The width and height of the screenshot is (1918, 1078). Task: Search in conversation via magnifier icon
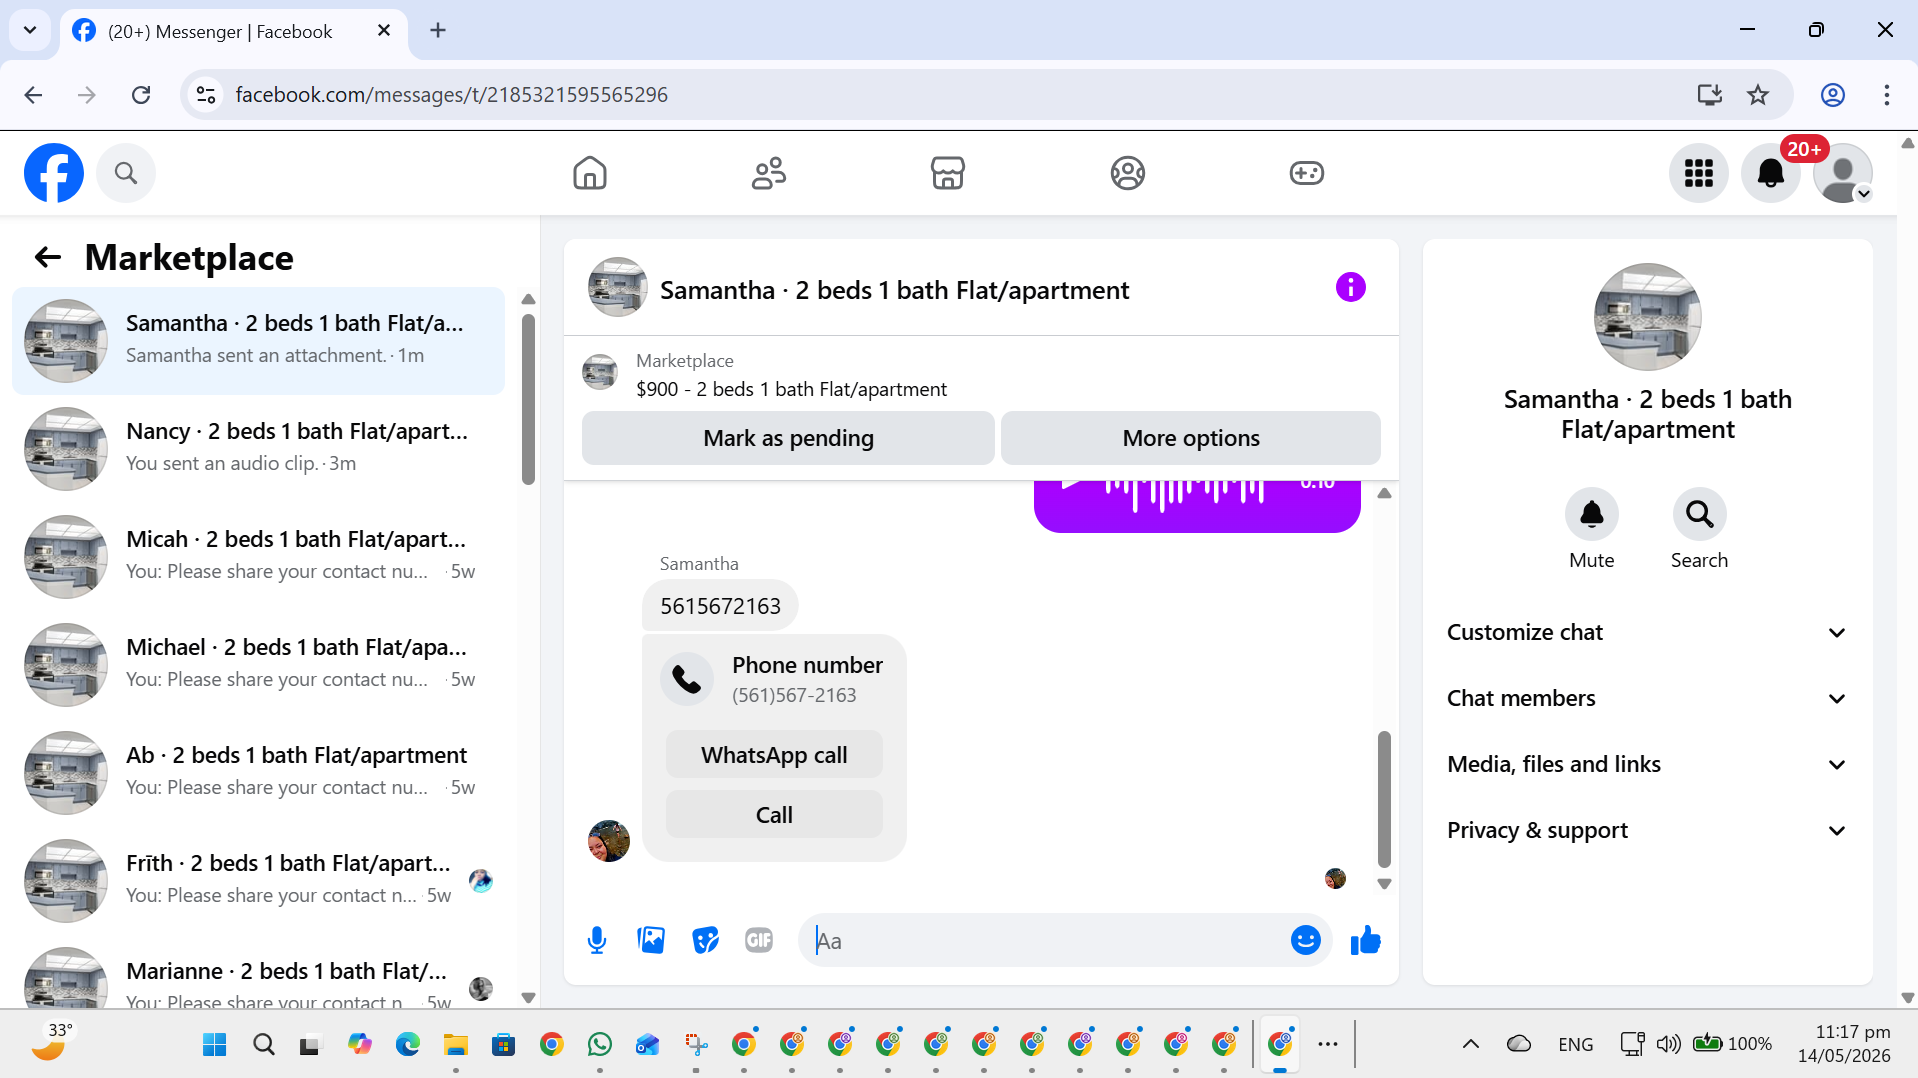click(1700, 514)
